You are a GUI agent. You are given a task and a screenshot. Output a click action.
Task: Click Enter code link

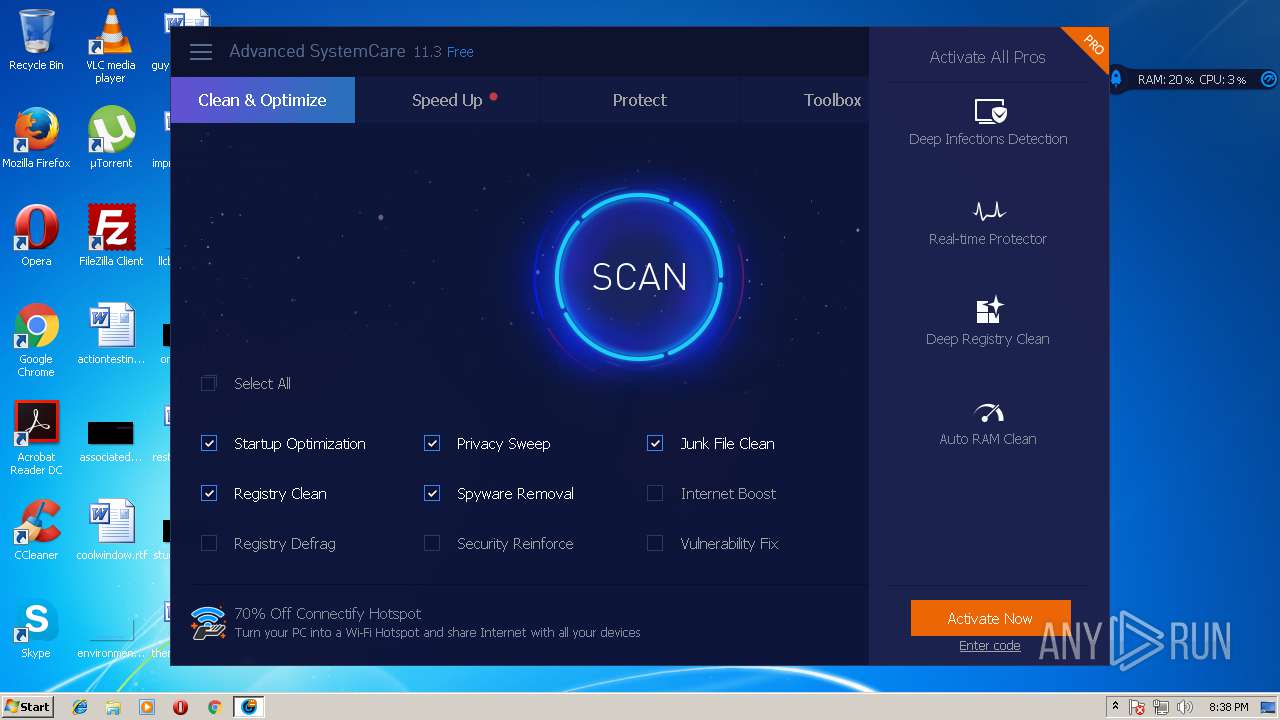[x=990, y=646]
